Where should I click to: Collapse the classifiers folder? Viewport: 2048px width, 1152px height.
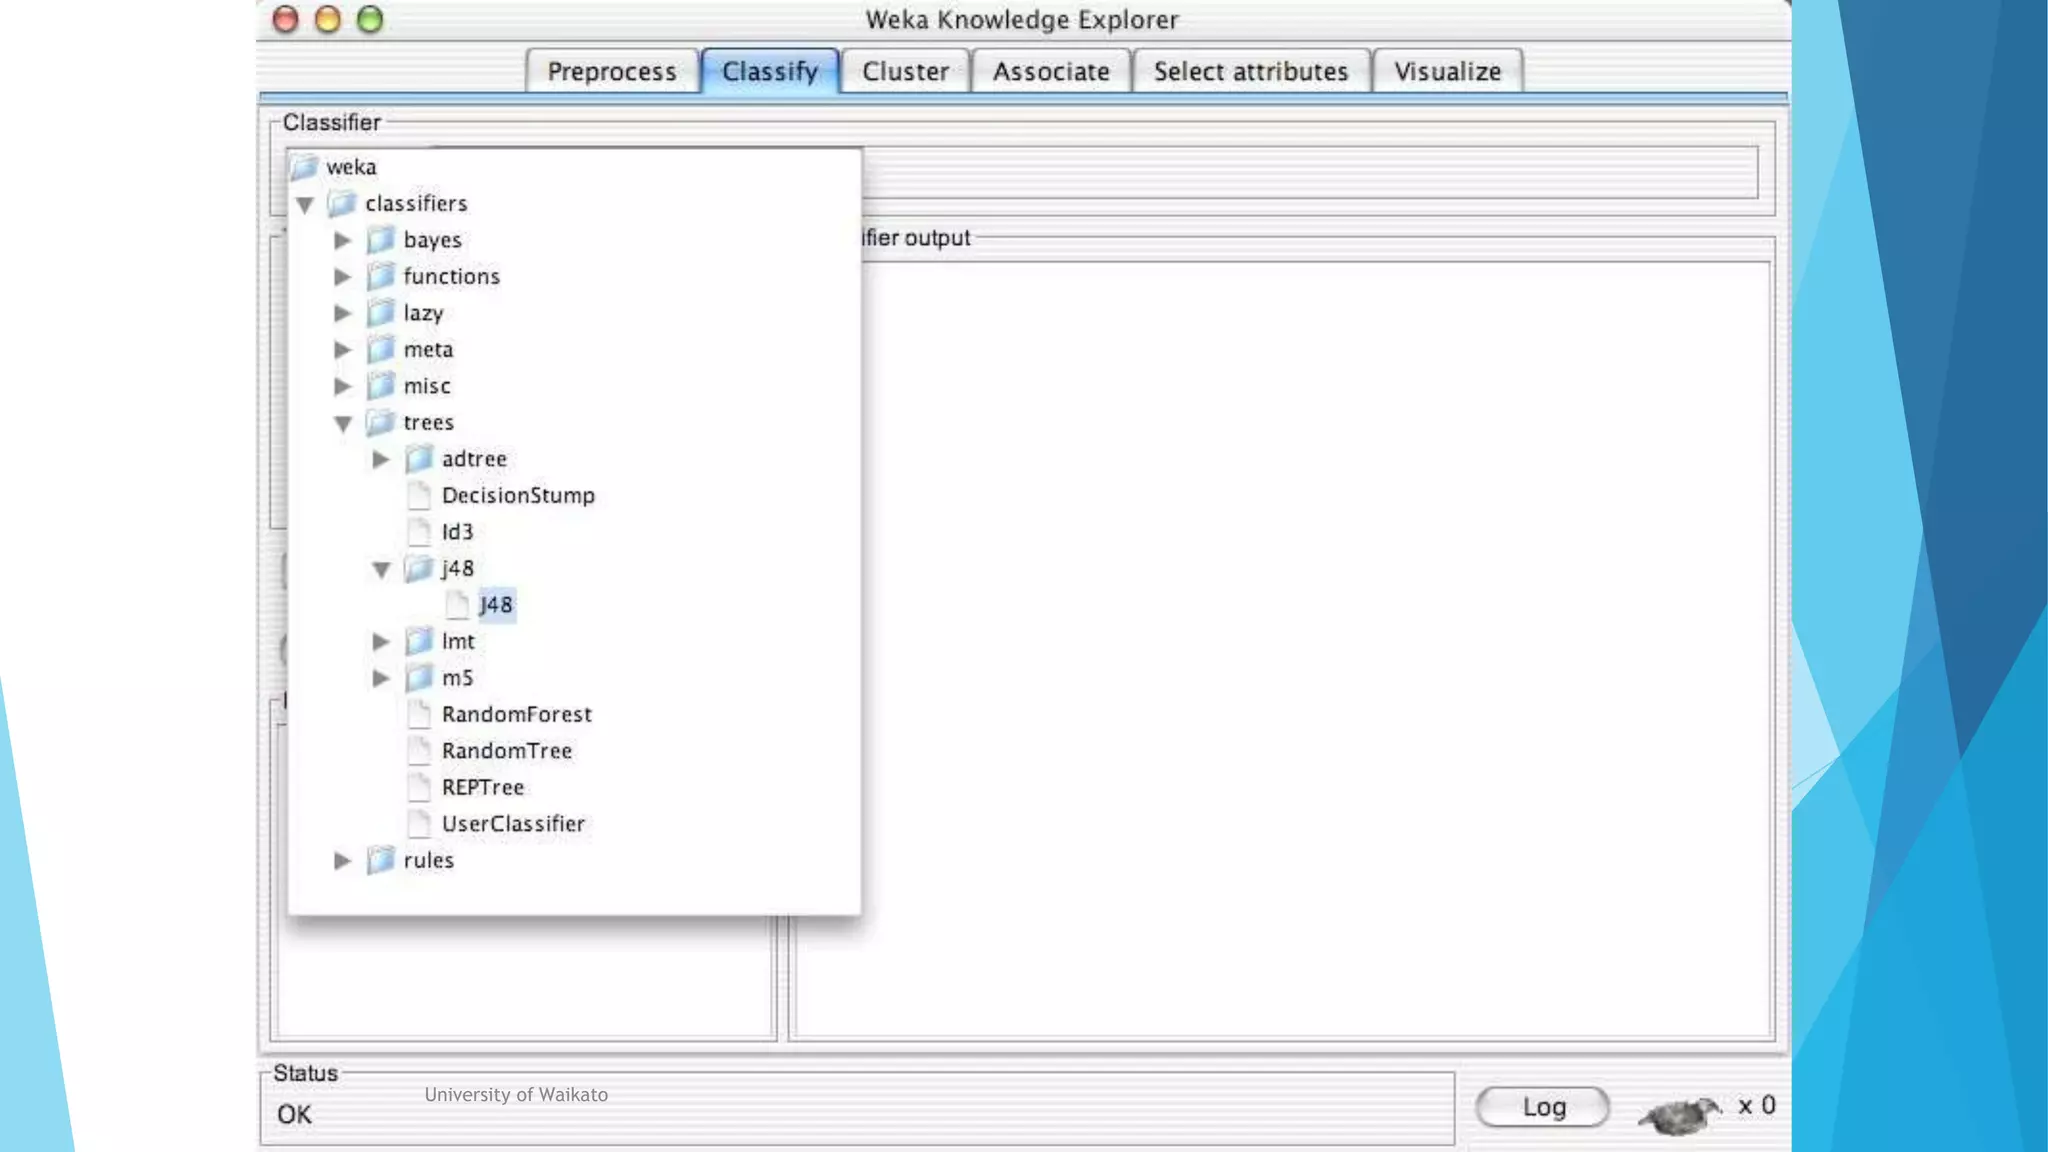pyautogui.click(x=305, y=205)
